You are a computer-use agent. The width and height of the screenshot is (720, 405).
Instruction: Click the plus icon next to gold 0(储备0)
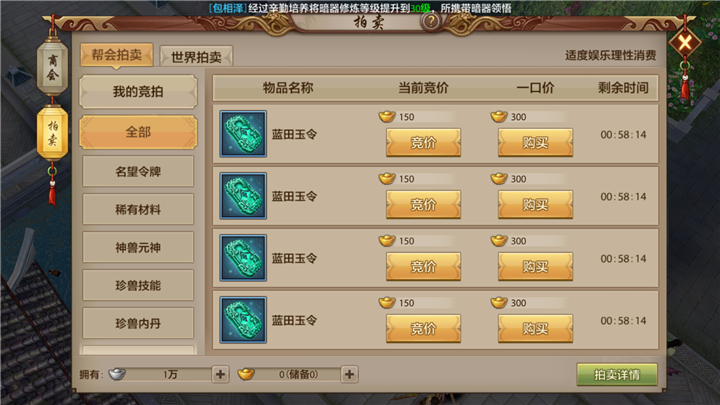click(x=349, y=374)
